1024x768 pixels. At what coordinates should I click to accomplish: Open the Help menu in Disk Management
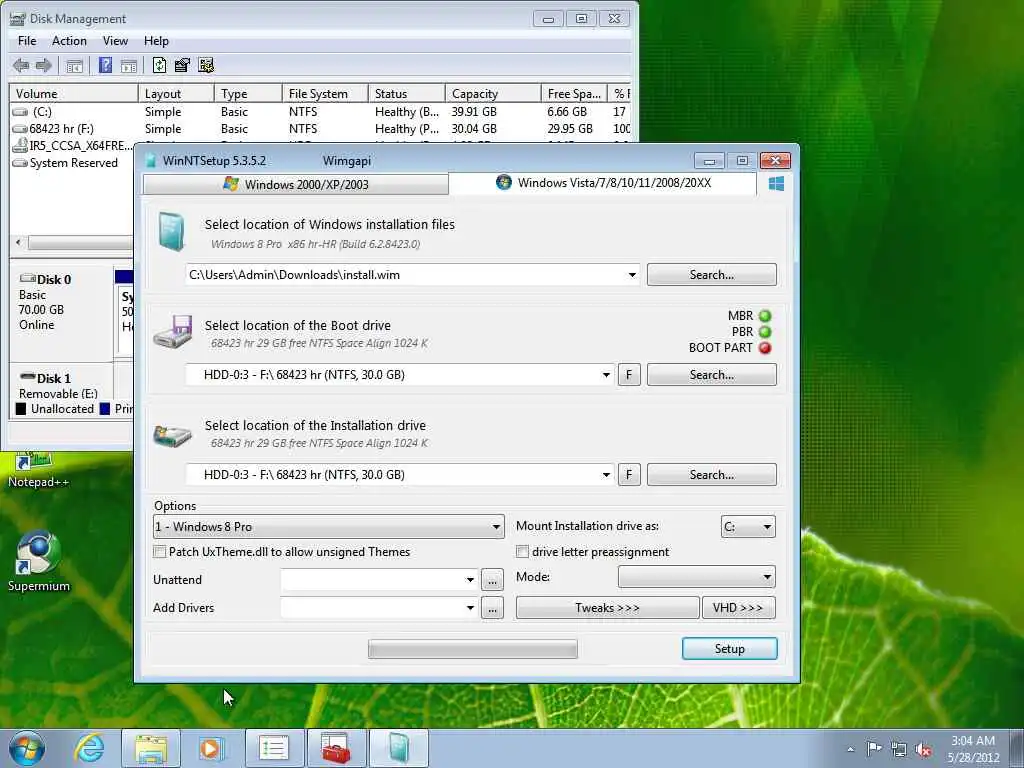click(x=156, y=40)
